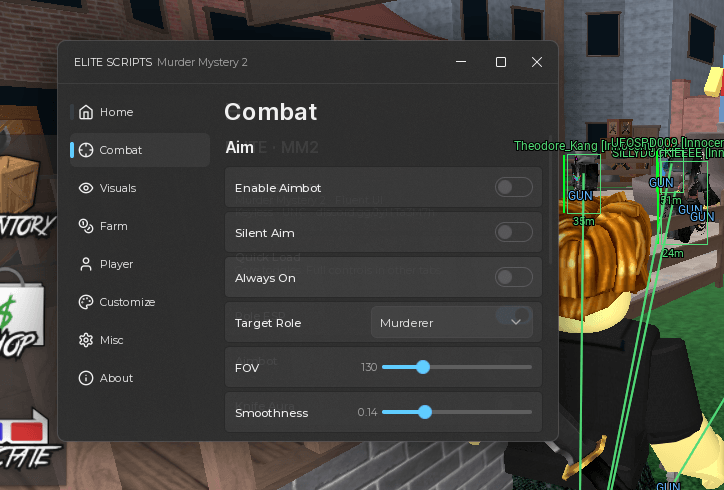Click "Murder Mystery 2" subtitle in title bar
724x490 pixels.
click(x=202, y=62)
